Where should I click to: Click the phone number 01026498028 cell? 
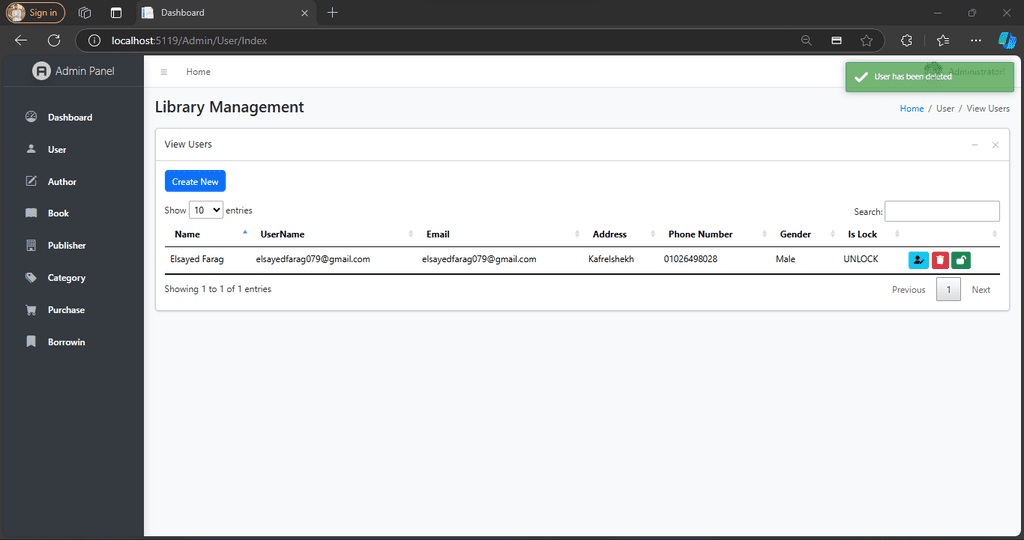coord(690,259)
